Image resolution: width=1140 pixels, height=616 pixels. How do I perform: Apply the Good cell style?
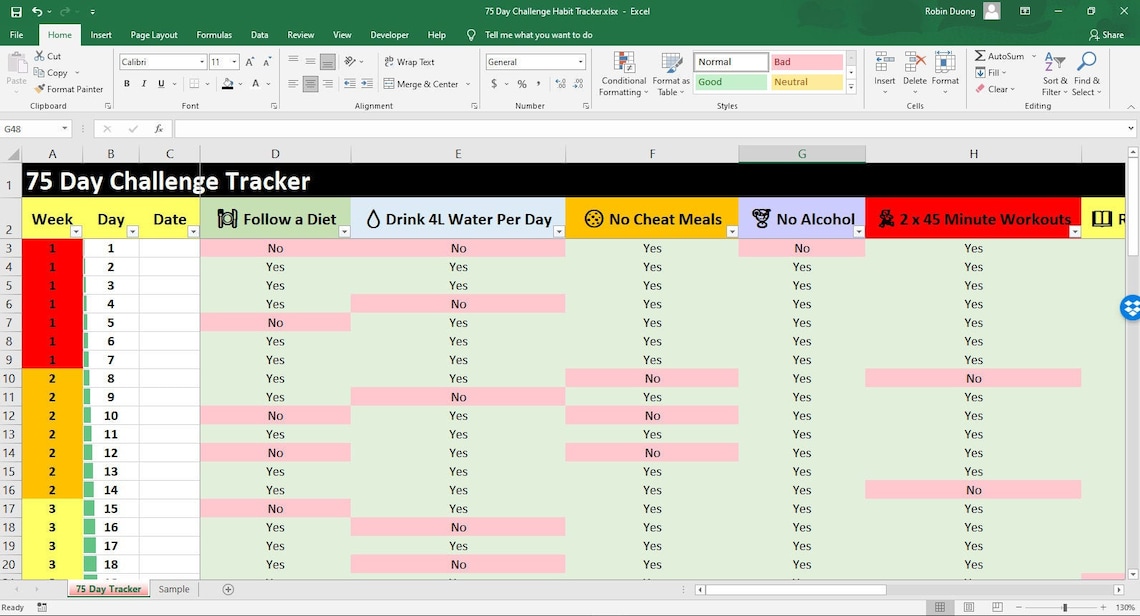pos(731,81)
